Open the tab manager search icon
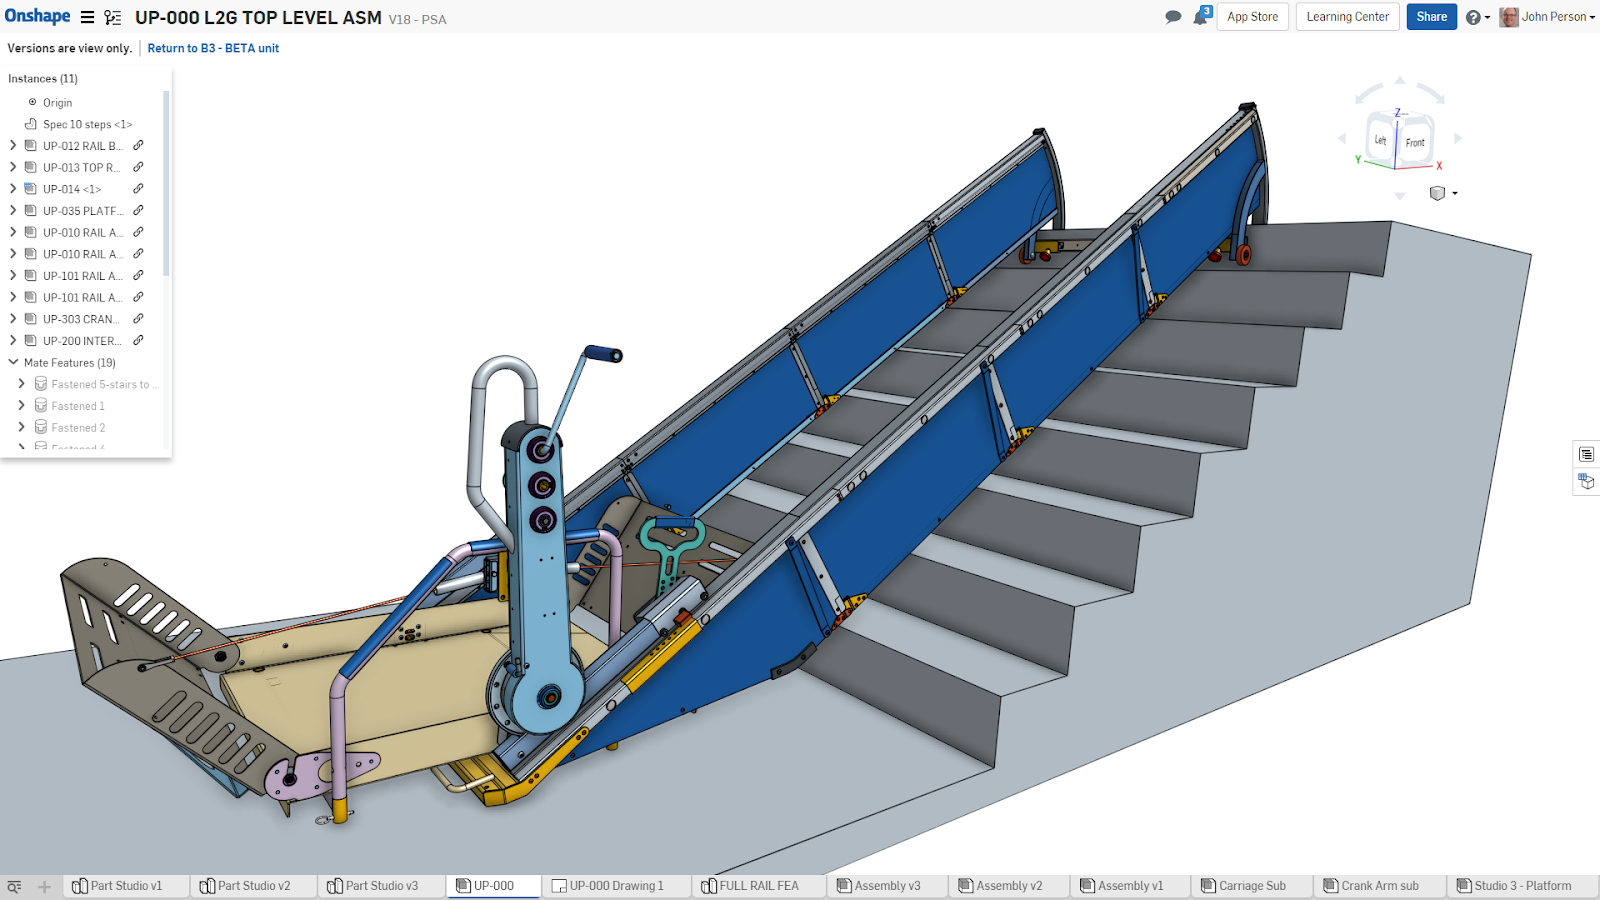The width and height of the screenshot is (1600, 900). click(14, 886)
